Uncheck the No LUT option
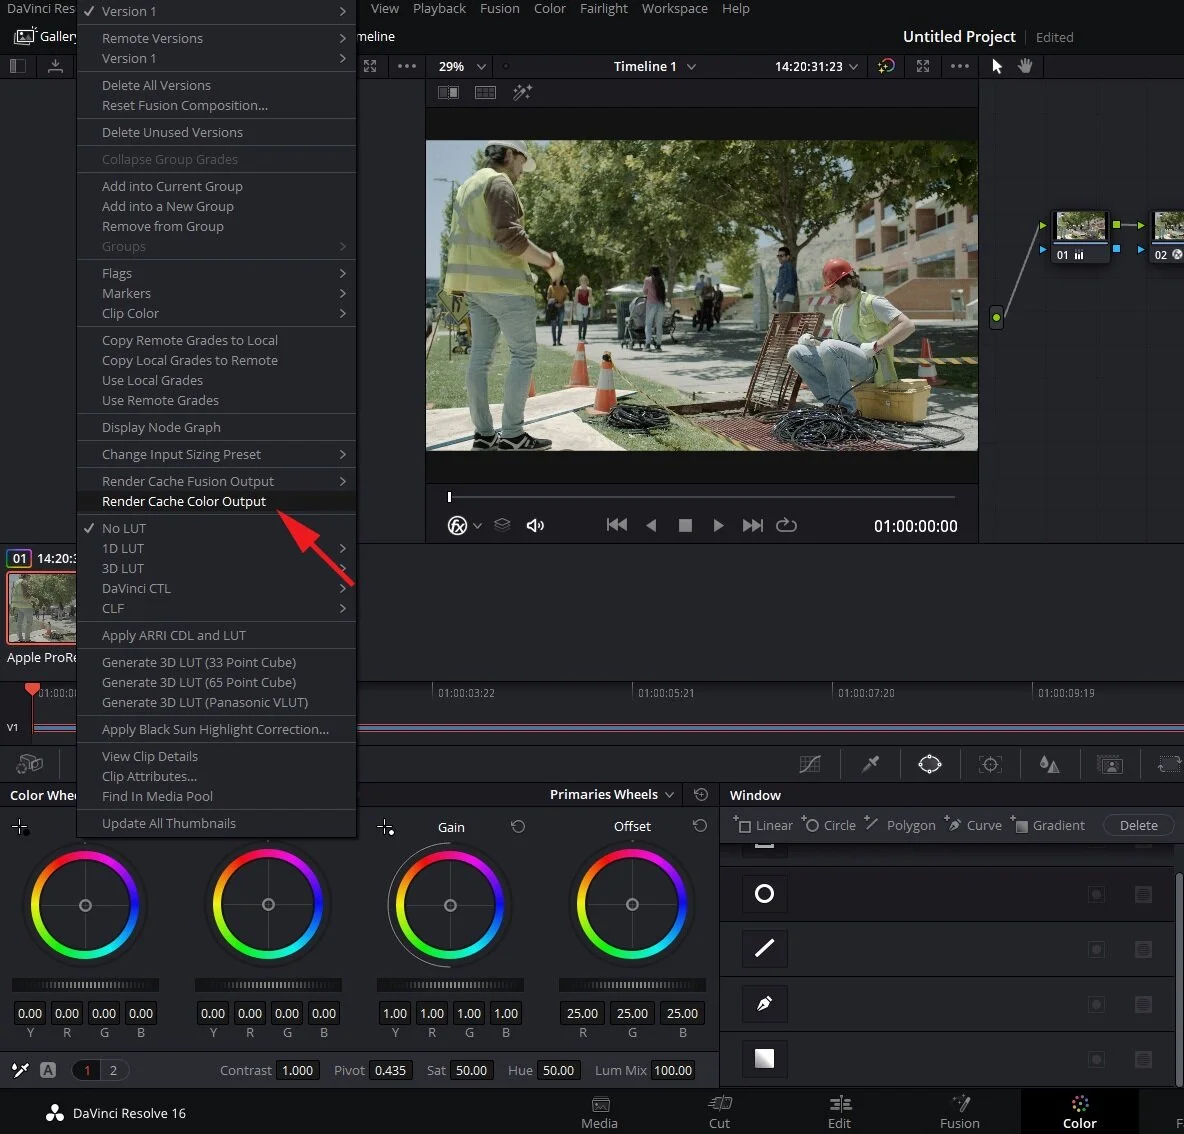The width and height of the screenshot is (1184, 1134). [x=125, y=528]
